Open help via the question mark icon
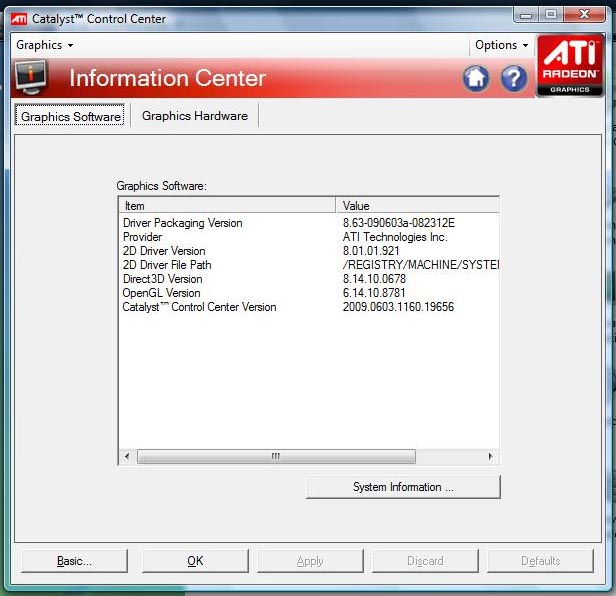The height and width of the screenshot is (596, 616). coord(513,78)
